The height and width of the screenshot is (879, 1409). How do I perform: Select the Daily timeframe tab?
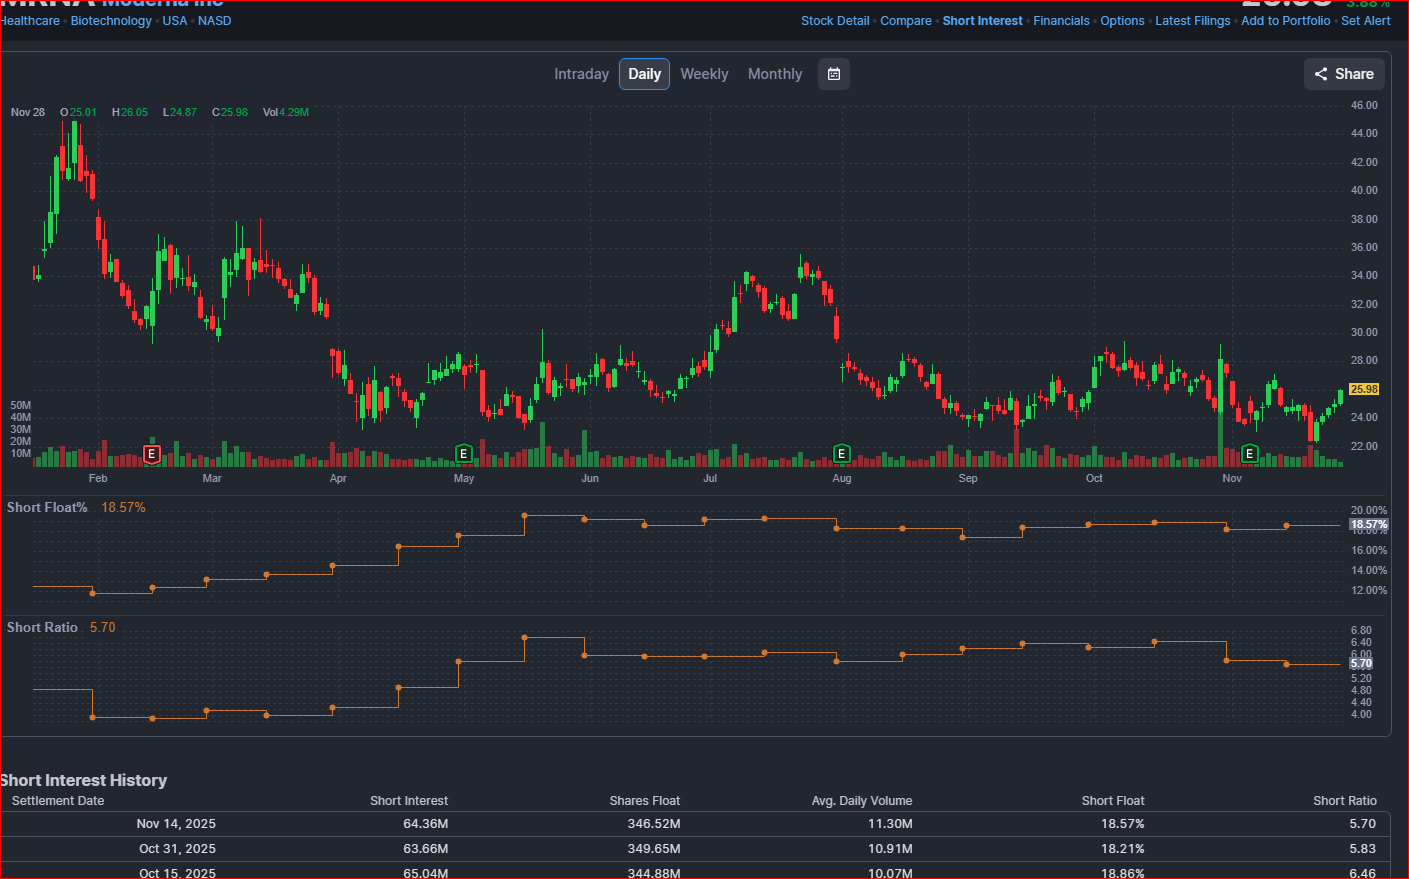[644, 74]
